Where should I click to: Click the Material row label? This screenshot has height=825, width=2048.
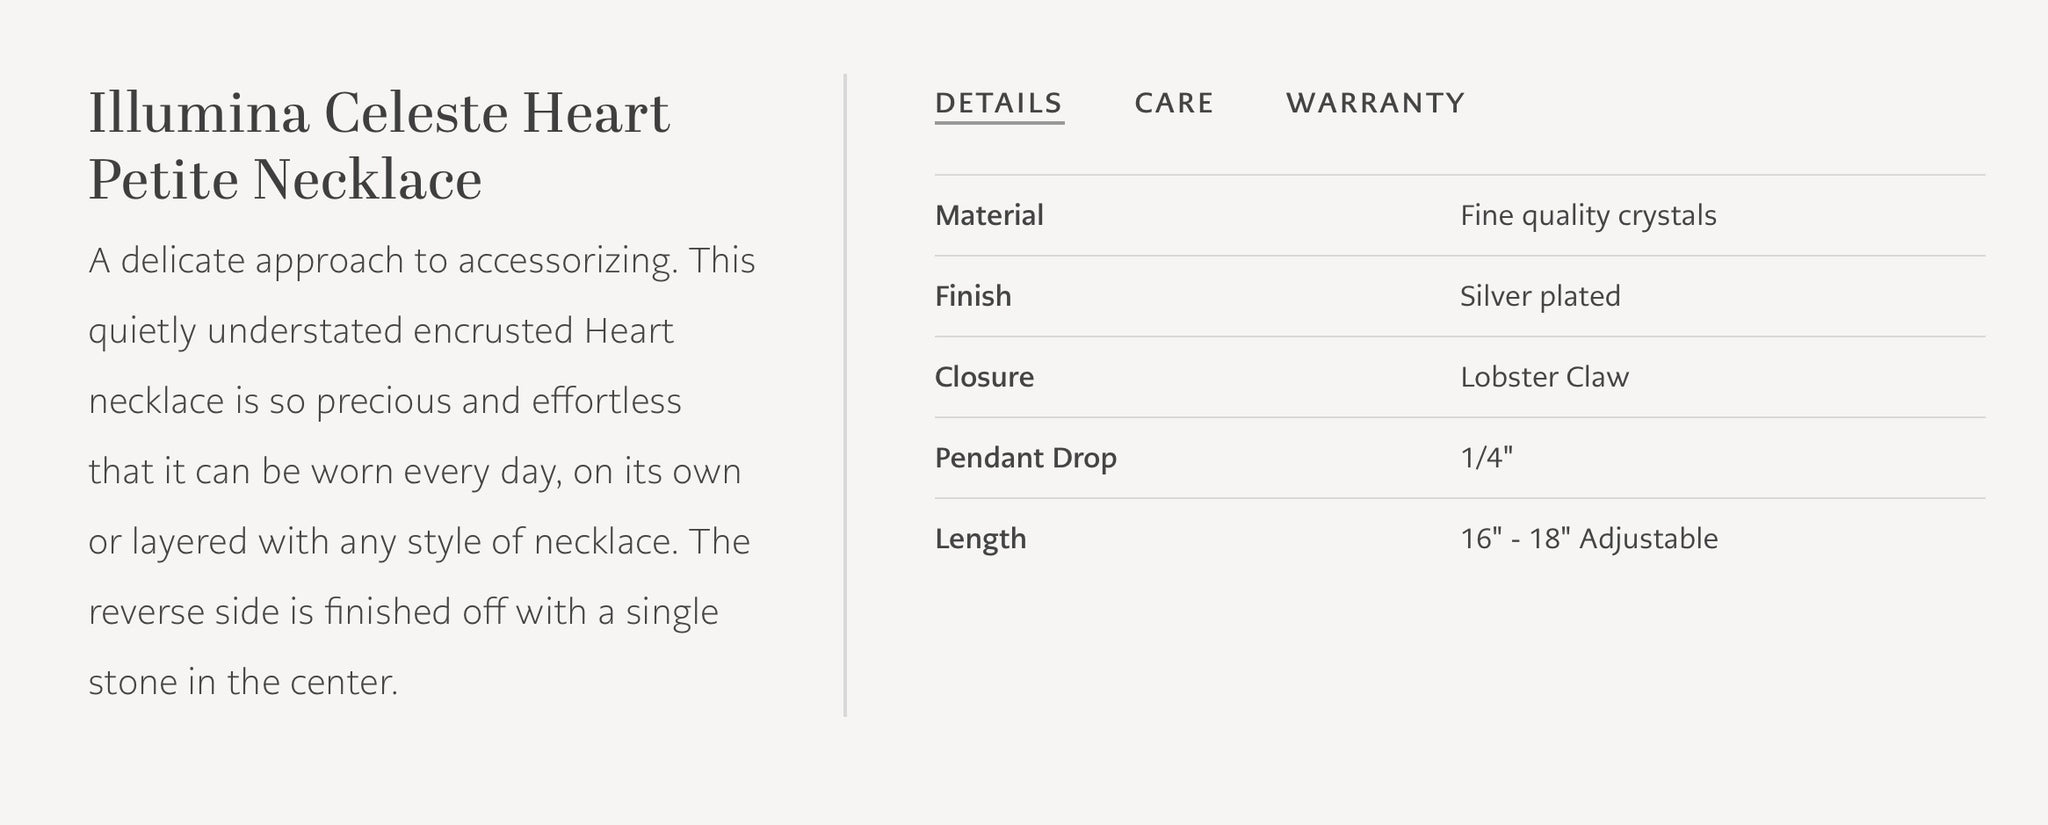(x=989, y=215)
